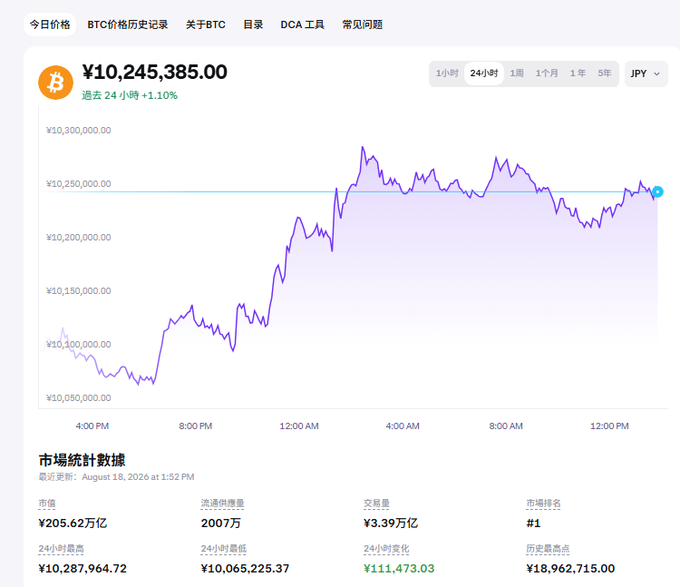Click the 流通供應量 stat label
Viewport: 680px width, 587px height.
point(222,503)
